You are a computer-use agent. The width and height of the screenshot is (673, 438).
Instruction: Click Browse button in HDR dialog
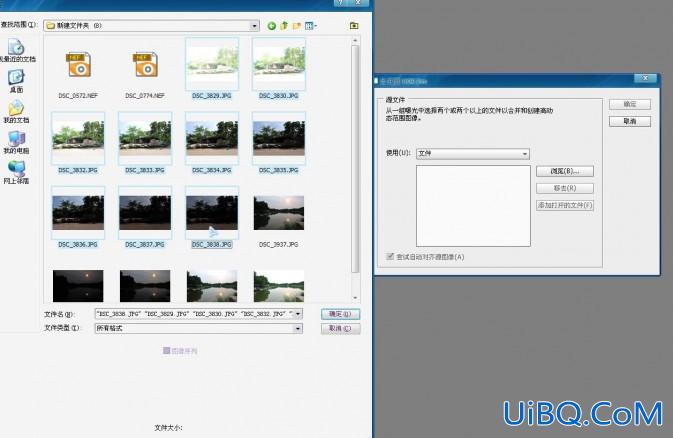565,171
